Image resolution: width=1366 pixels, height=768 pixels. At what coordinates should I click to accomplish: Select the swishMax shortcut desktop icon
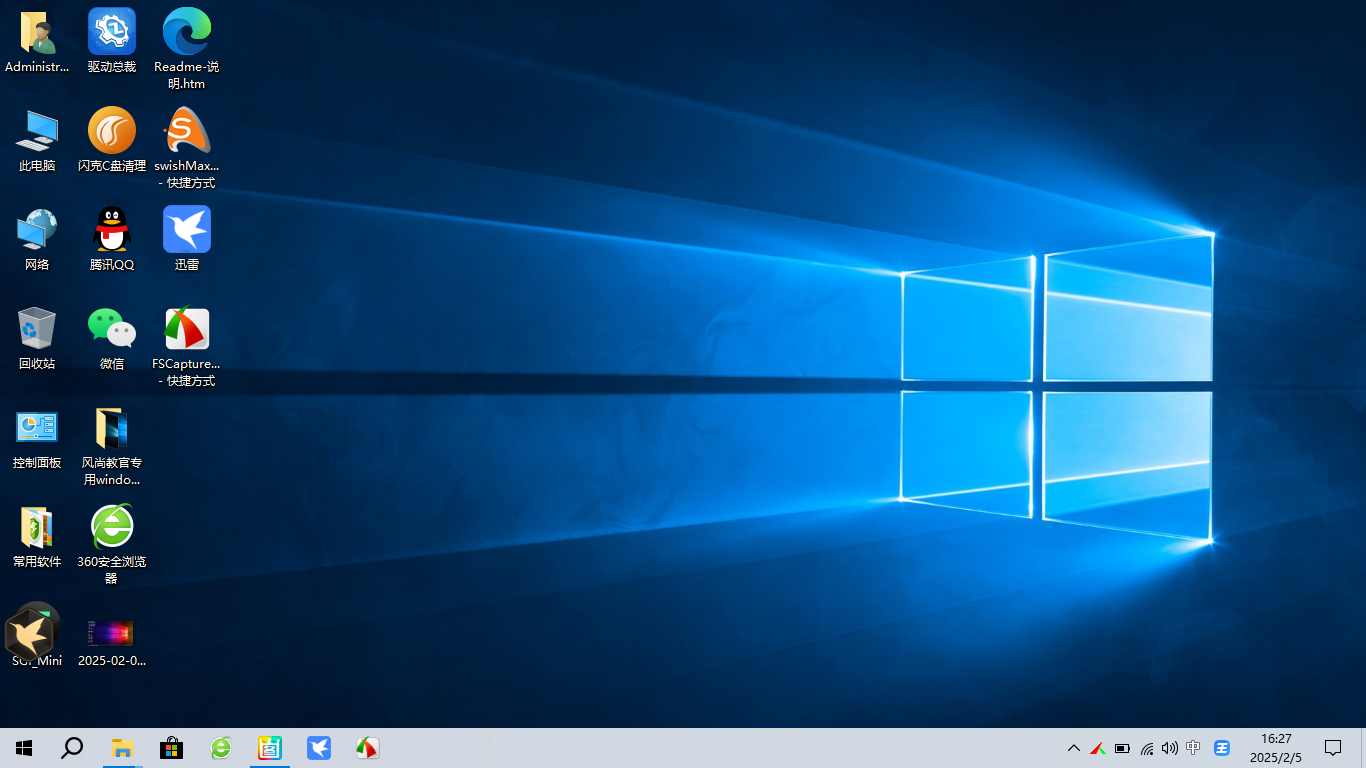pyautogui.click(x=187, y=148)
